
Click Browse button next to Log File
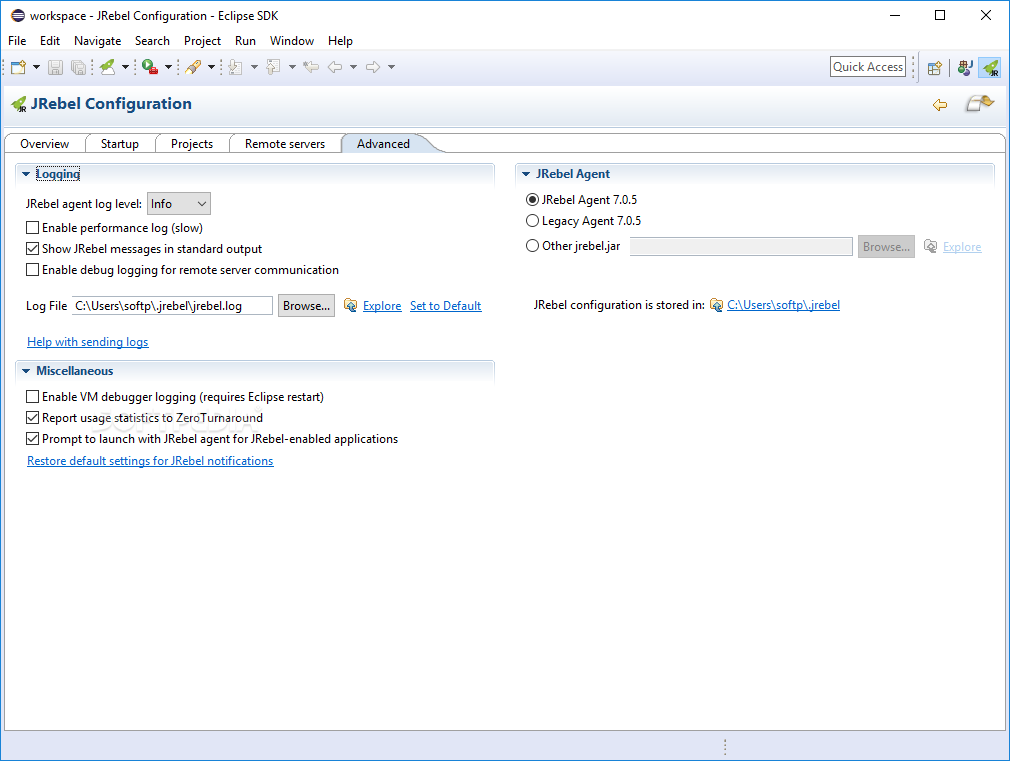(x=307, y=306)
